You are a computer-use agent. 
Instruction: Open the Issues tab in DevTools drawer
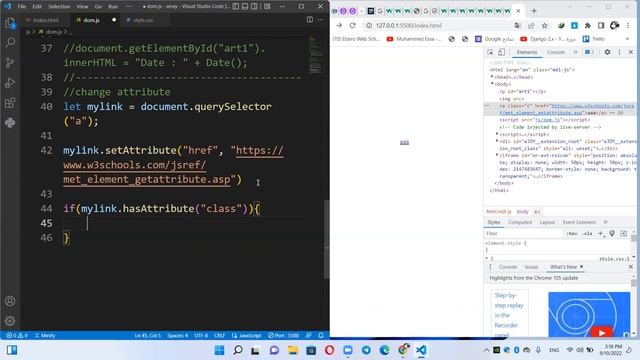tap(531, 267)
